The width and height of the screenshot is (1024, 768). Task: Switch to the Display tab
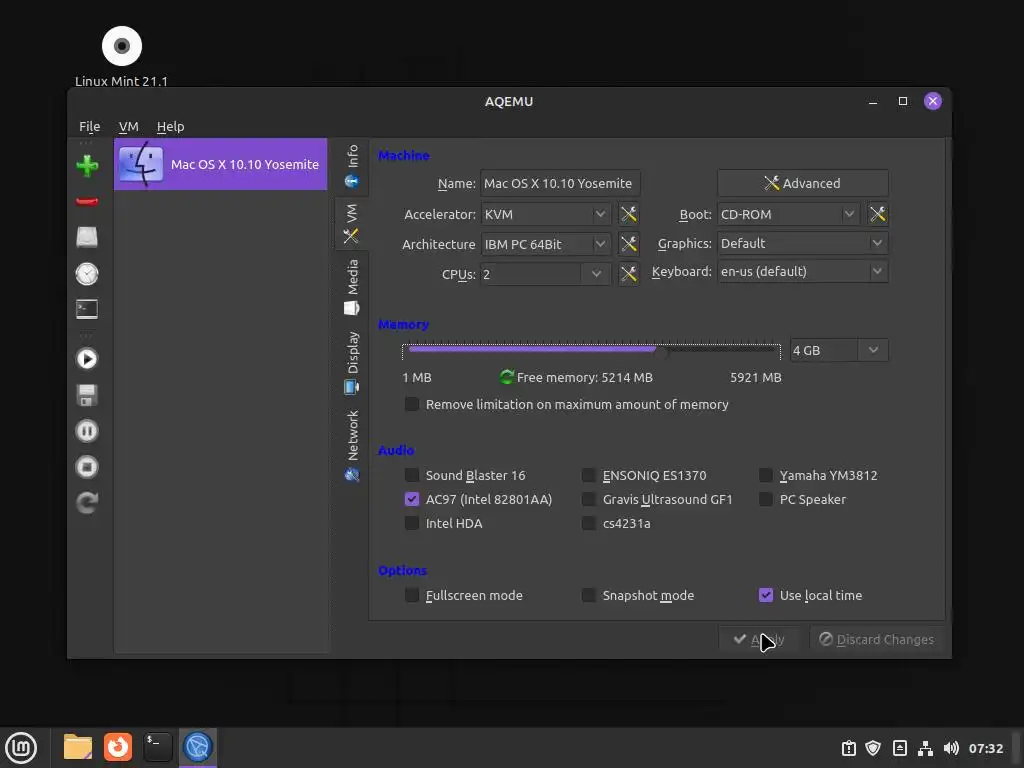(x=352, y=362)
